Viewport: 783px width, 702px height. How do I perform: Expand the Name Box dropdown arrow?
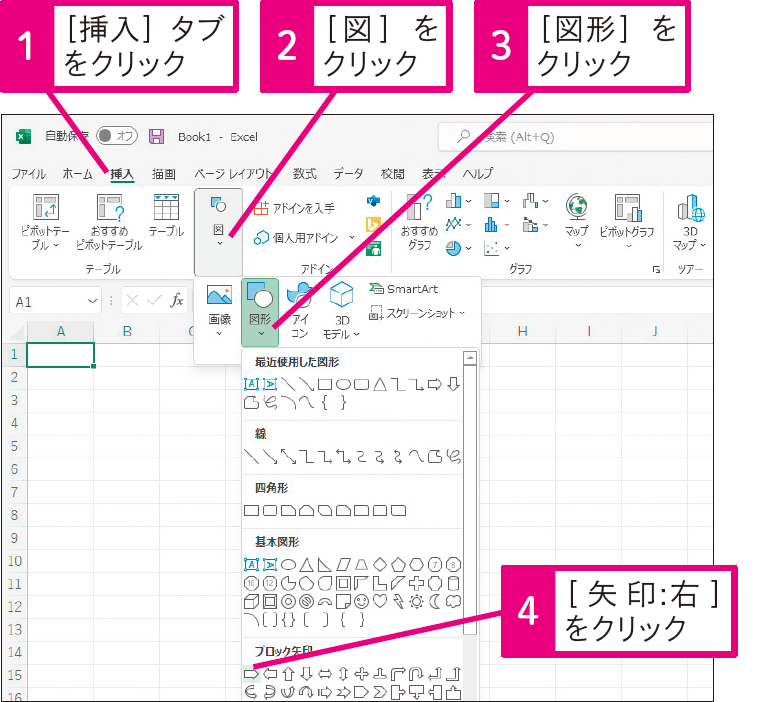coord(92,301)
